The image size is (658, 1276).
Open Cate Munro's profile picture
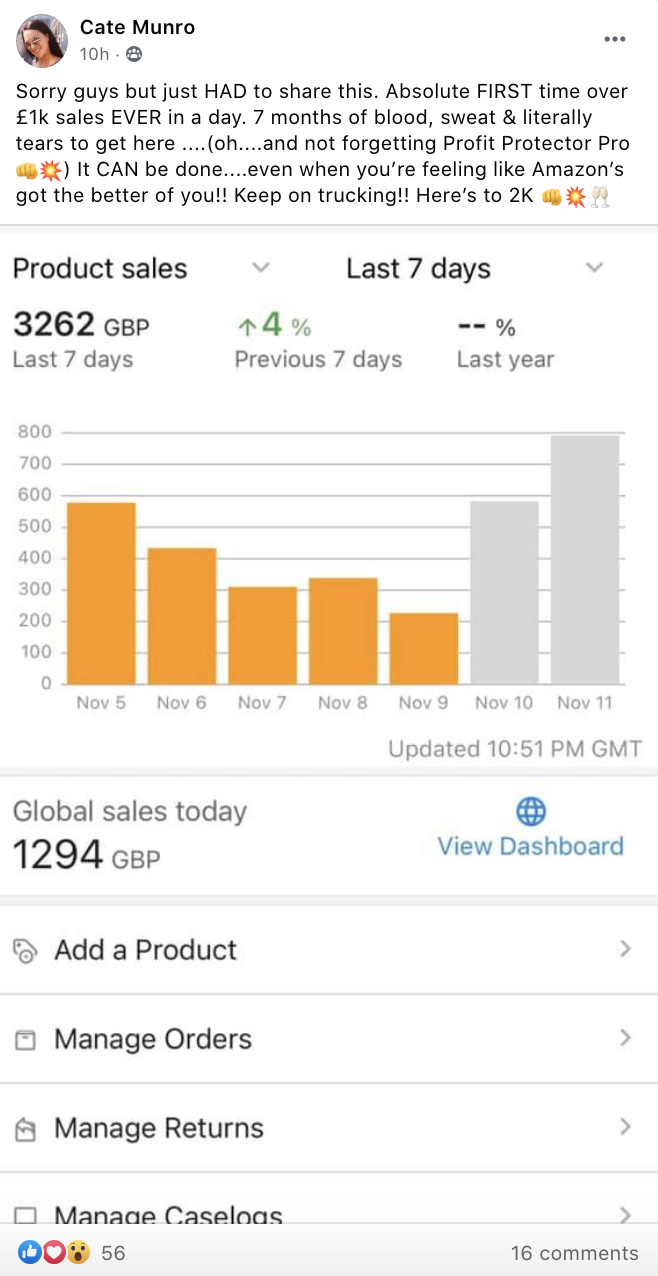click(41, 41)
